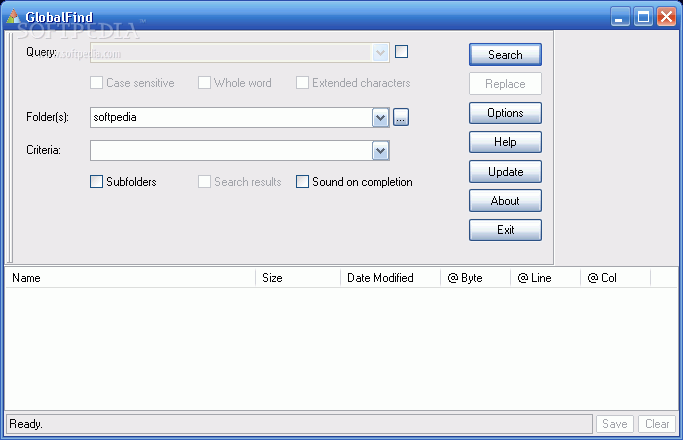Sort results by the @ Line column
683x440 pixels.
coord(546,278)
